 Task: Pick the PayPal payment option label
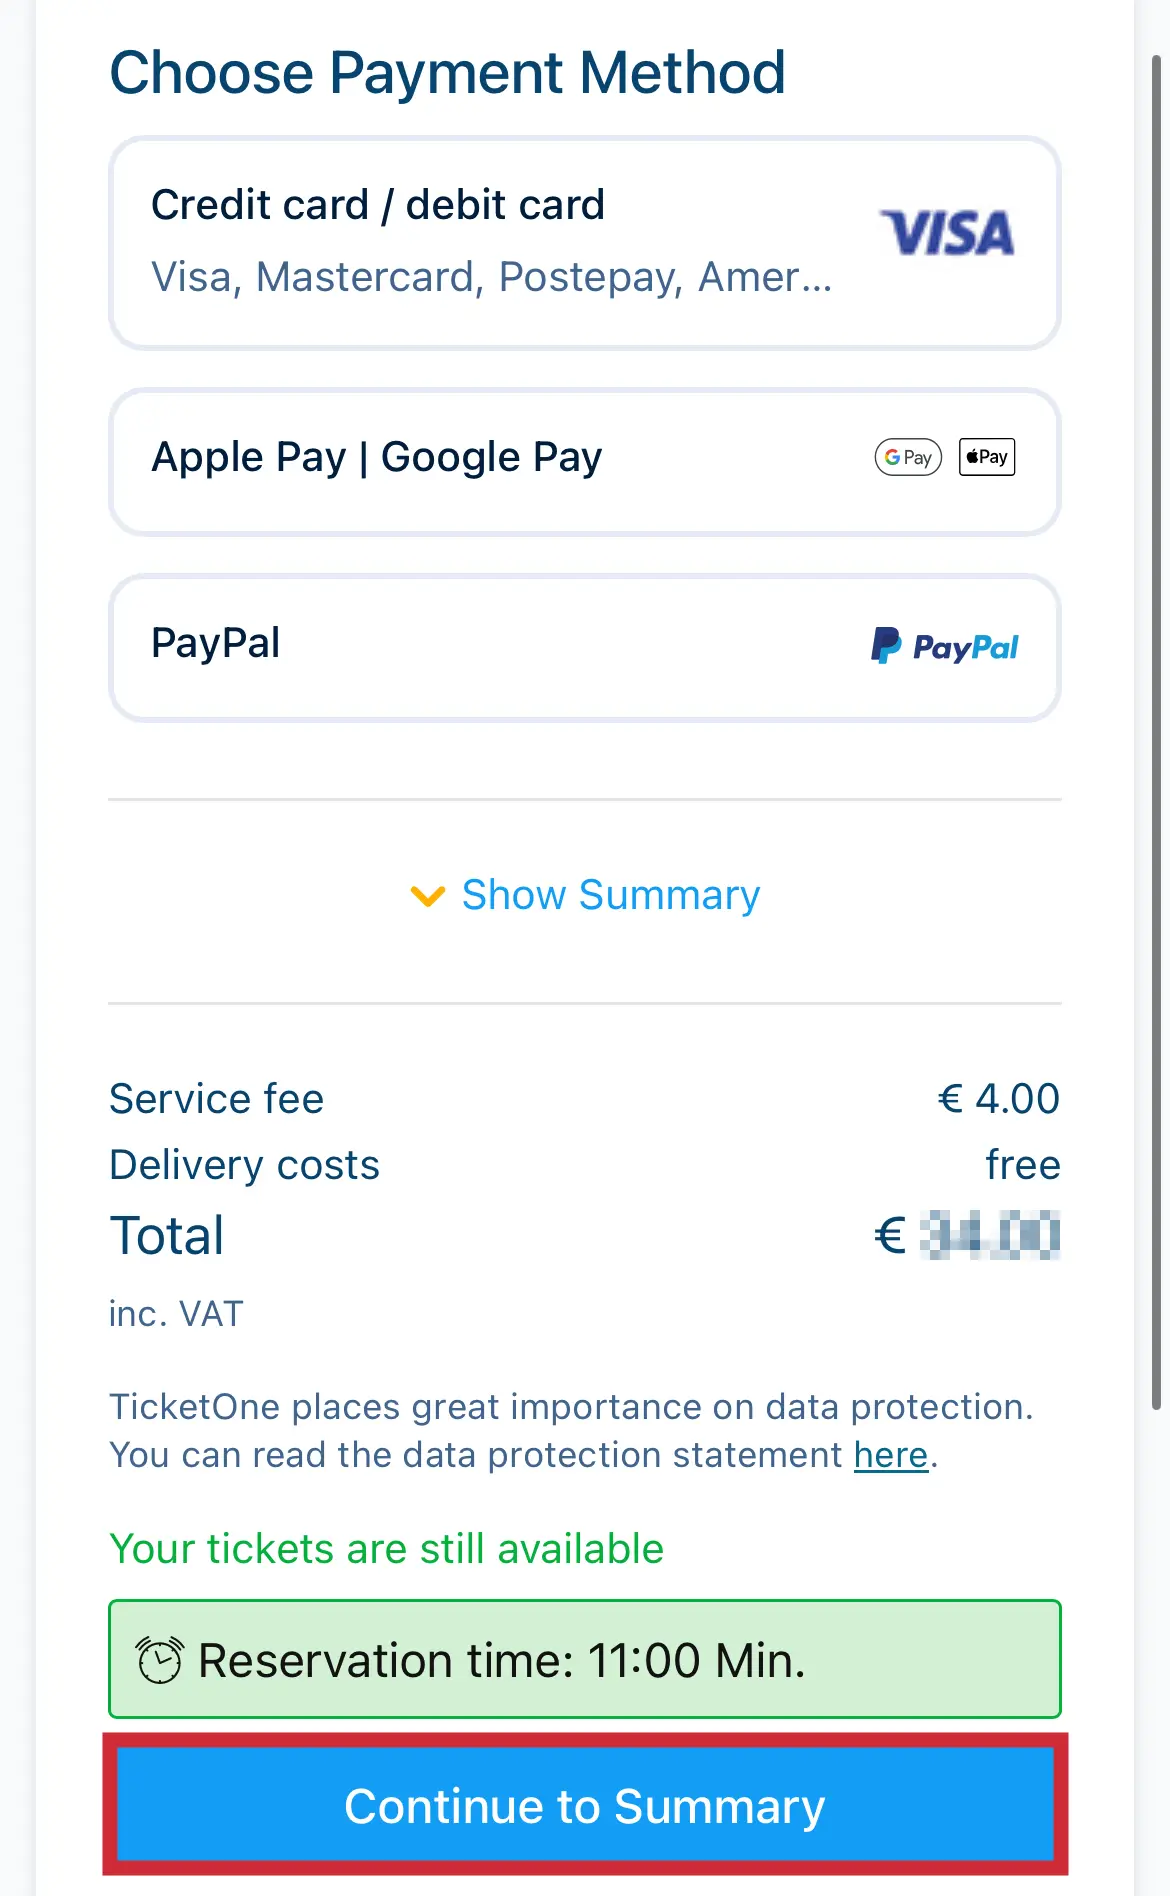click(x=216, y=643)
